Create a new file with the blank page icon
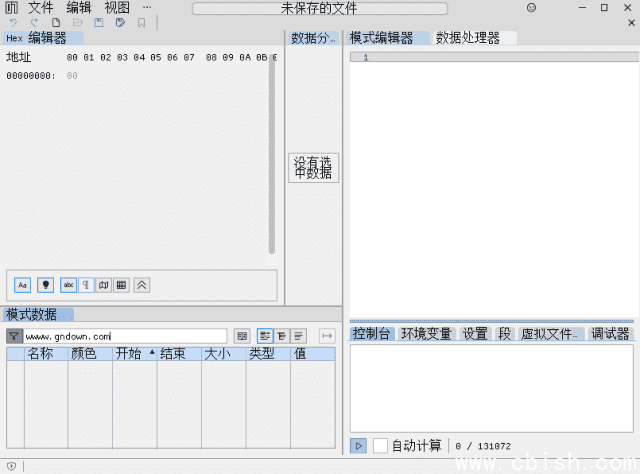The width and height of the screenshot is (640, 474). 56,23
